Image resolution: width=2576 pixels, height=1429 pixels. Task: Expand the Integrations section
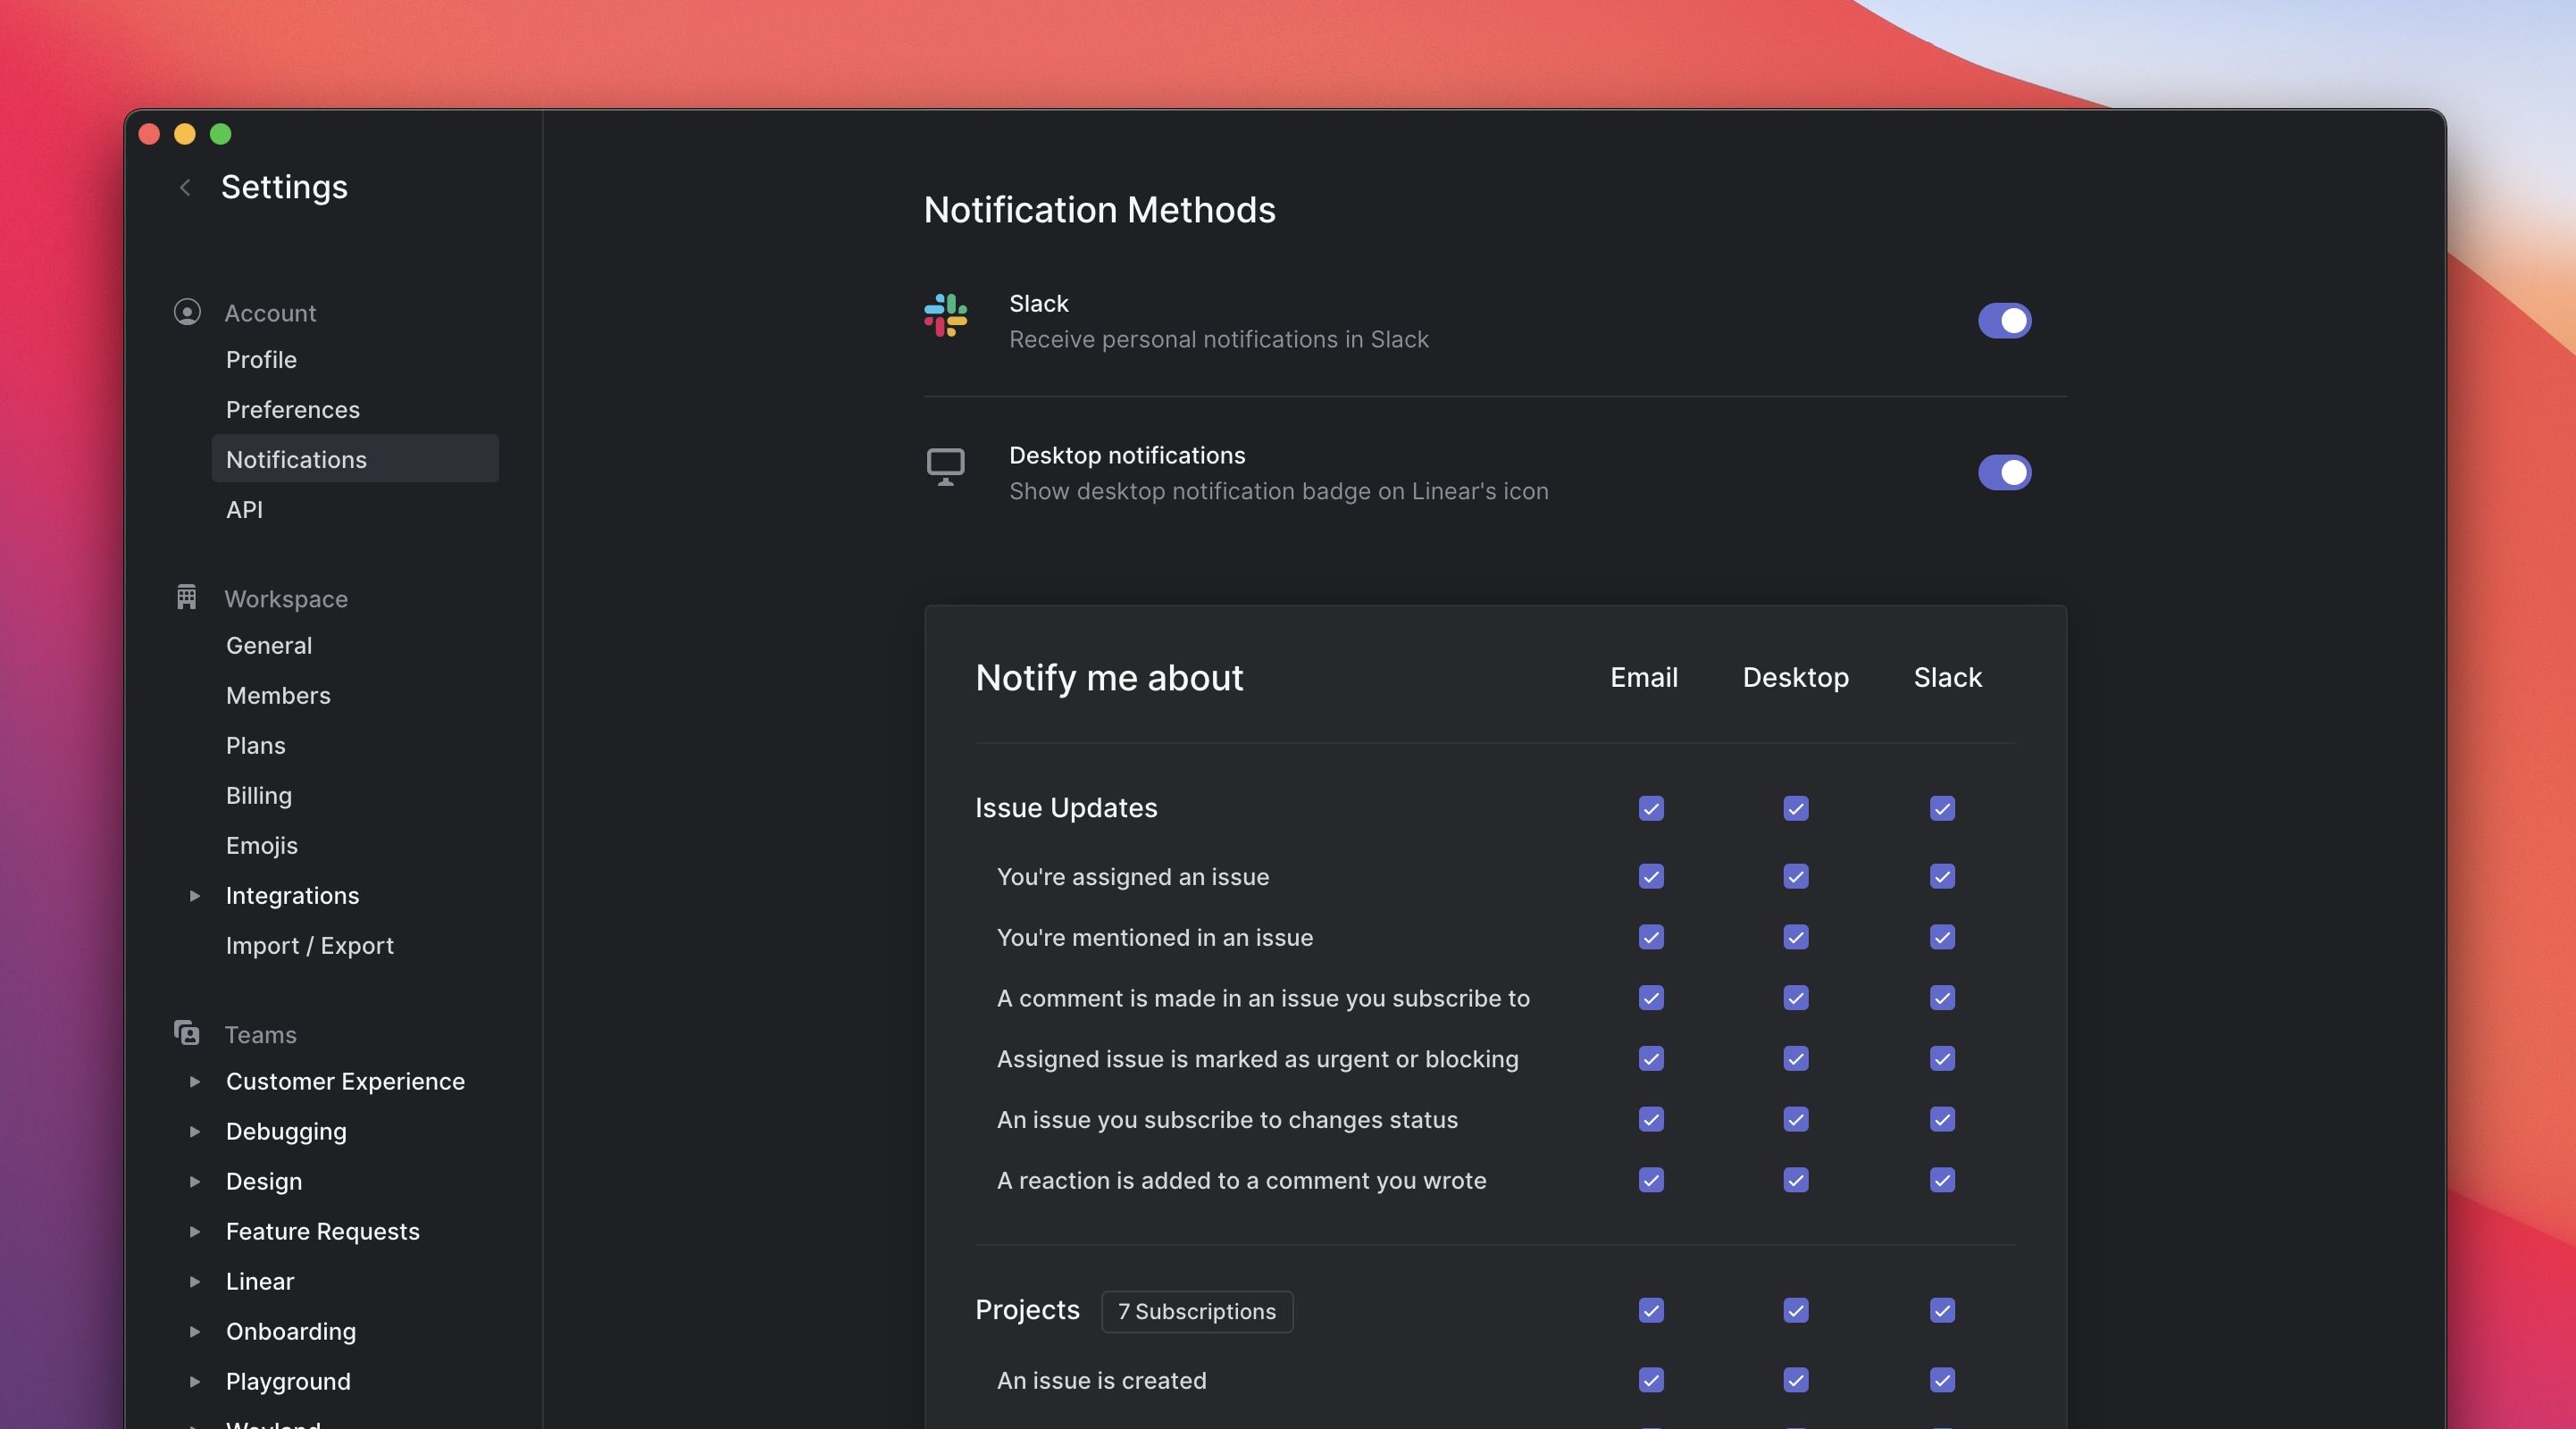(195, 896)
